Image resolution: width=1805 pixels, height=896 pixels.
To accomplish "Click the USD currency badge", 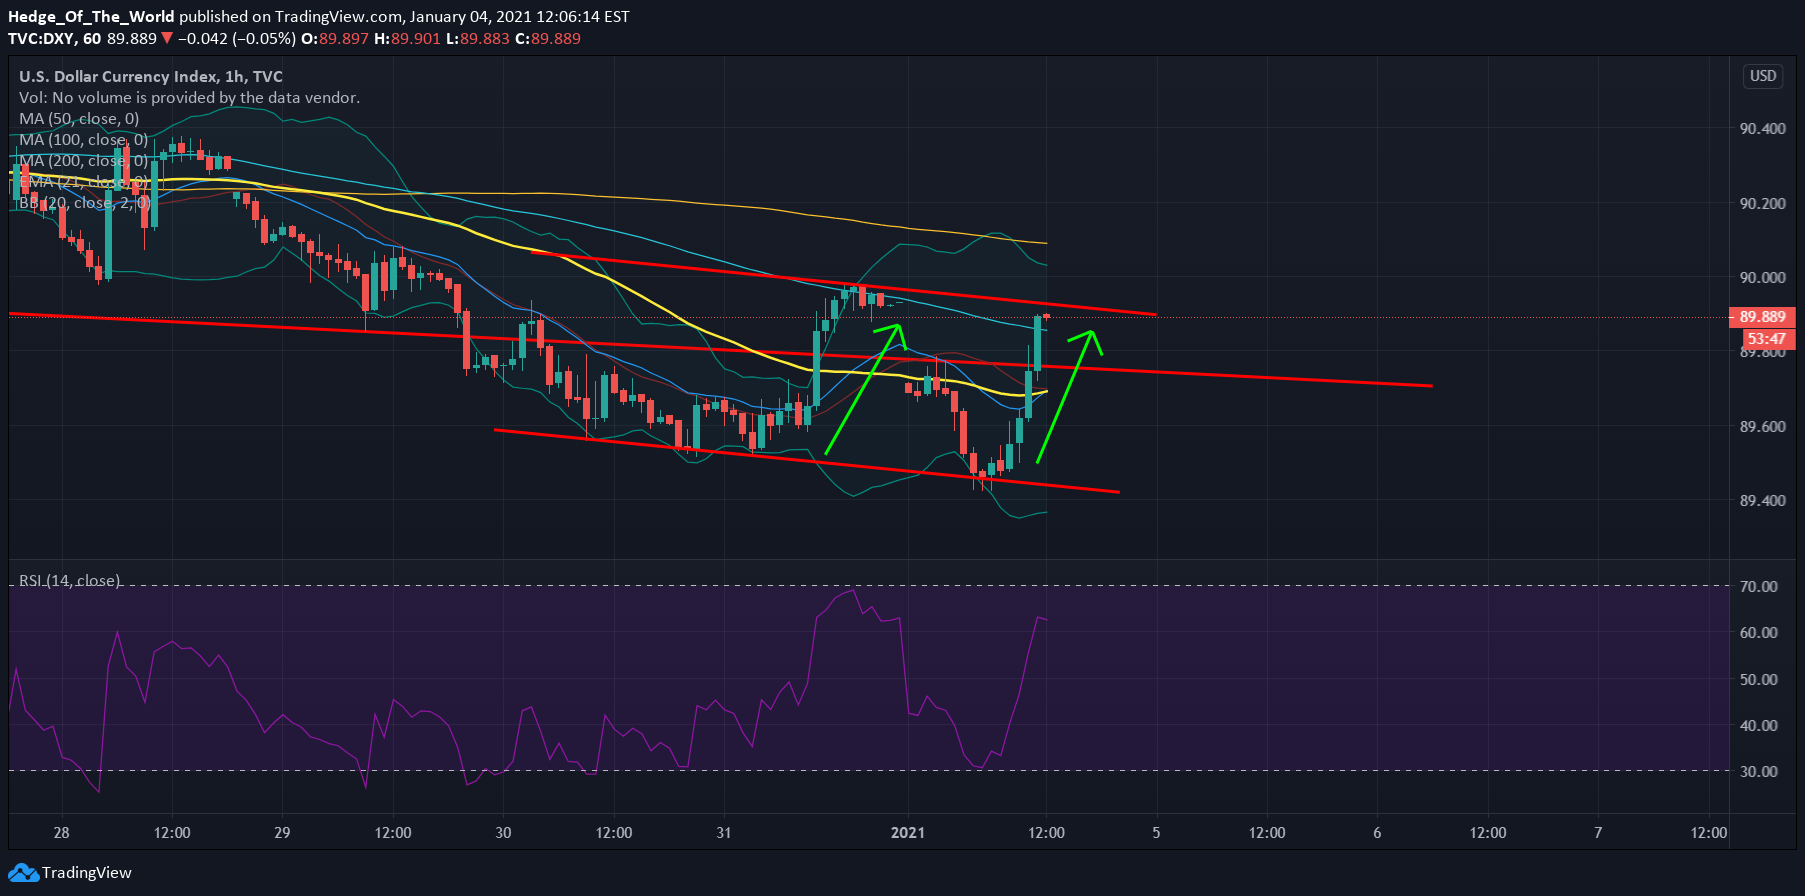I will tap(1763, 76).
